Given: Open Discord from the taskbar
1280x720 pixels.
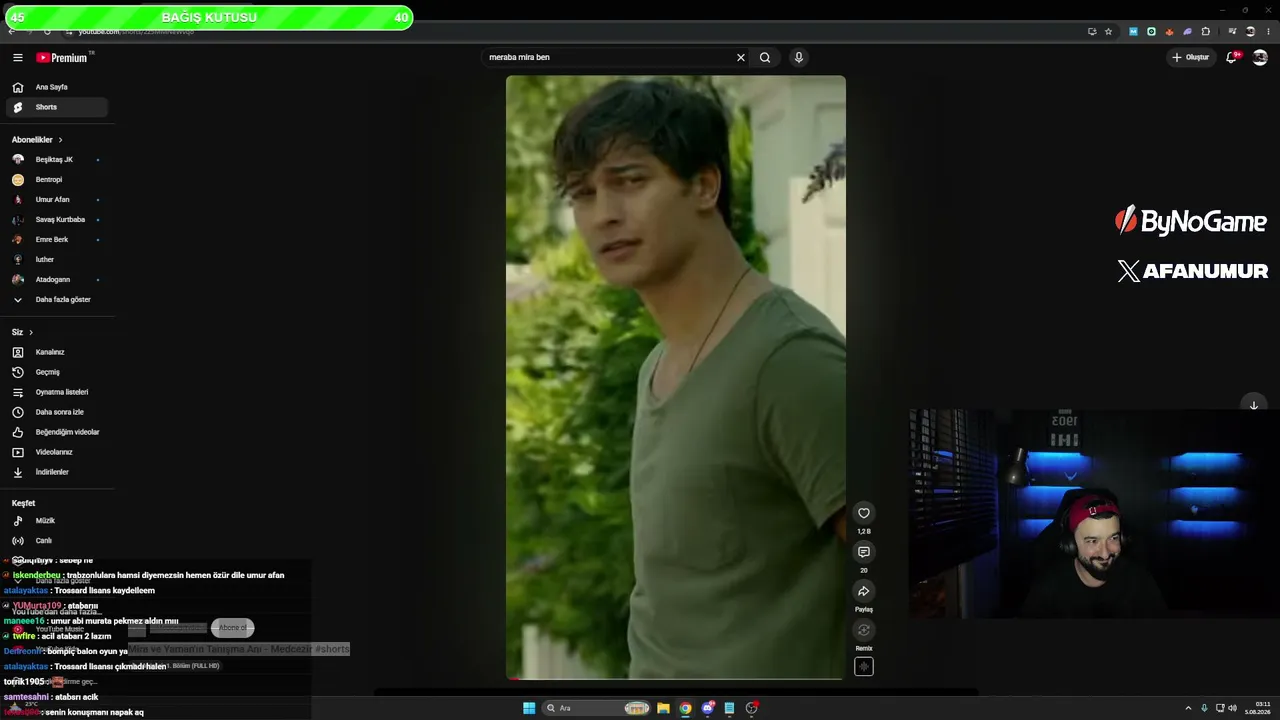Looking at the screenshot, I should click(x=708, y=708).
